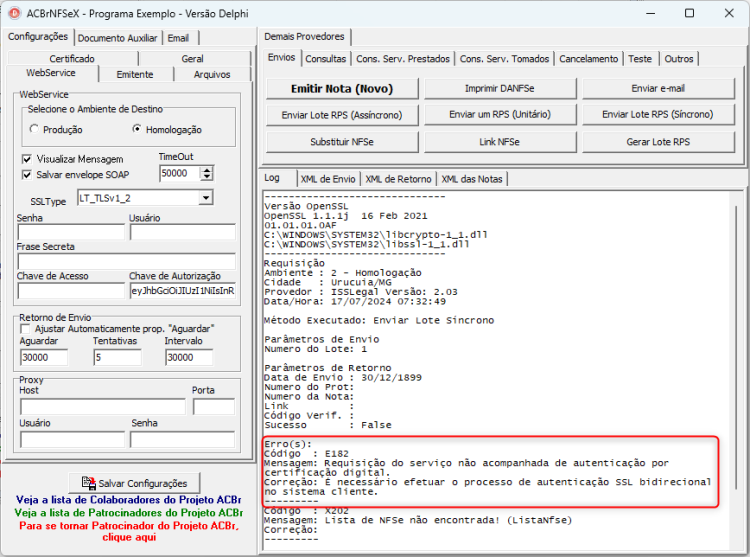
Task: Switch to the Configurações tab
Action: pyautogui.click(x=38, y=37)
